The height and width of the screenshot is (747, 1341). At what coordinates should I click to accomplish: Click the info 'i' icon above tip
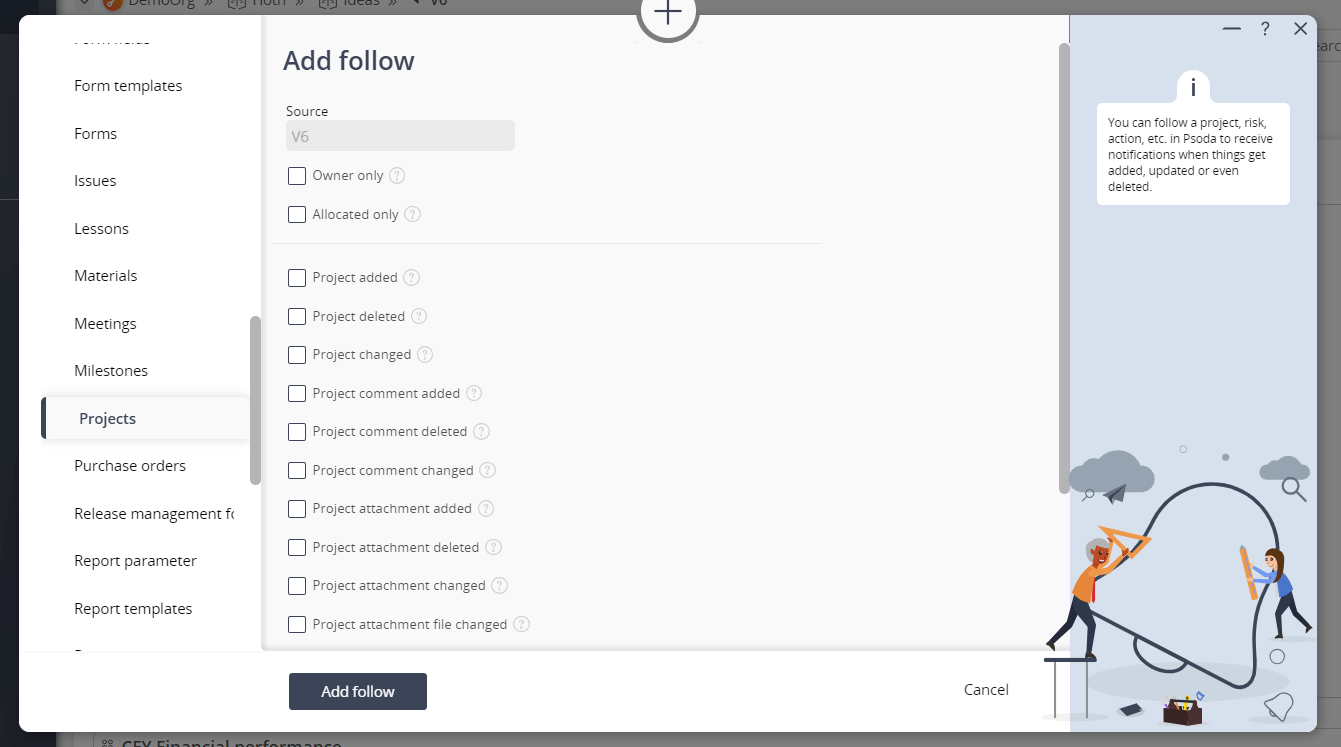1193,87
